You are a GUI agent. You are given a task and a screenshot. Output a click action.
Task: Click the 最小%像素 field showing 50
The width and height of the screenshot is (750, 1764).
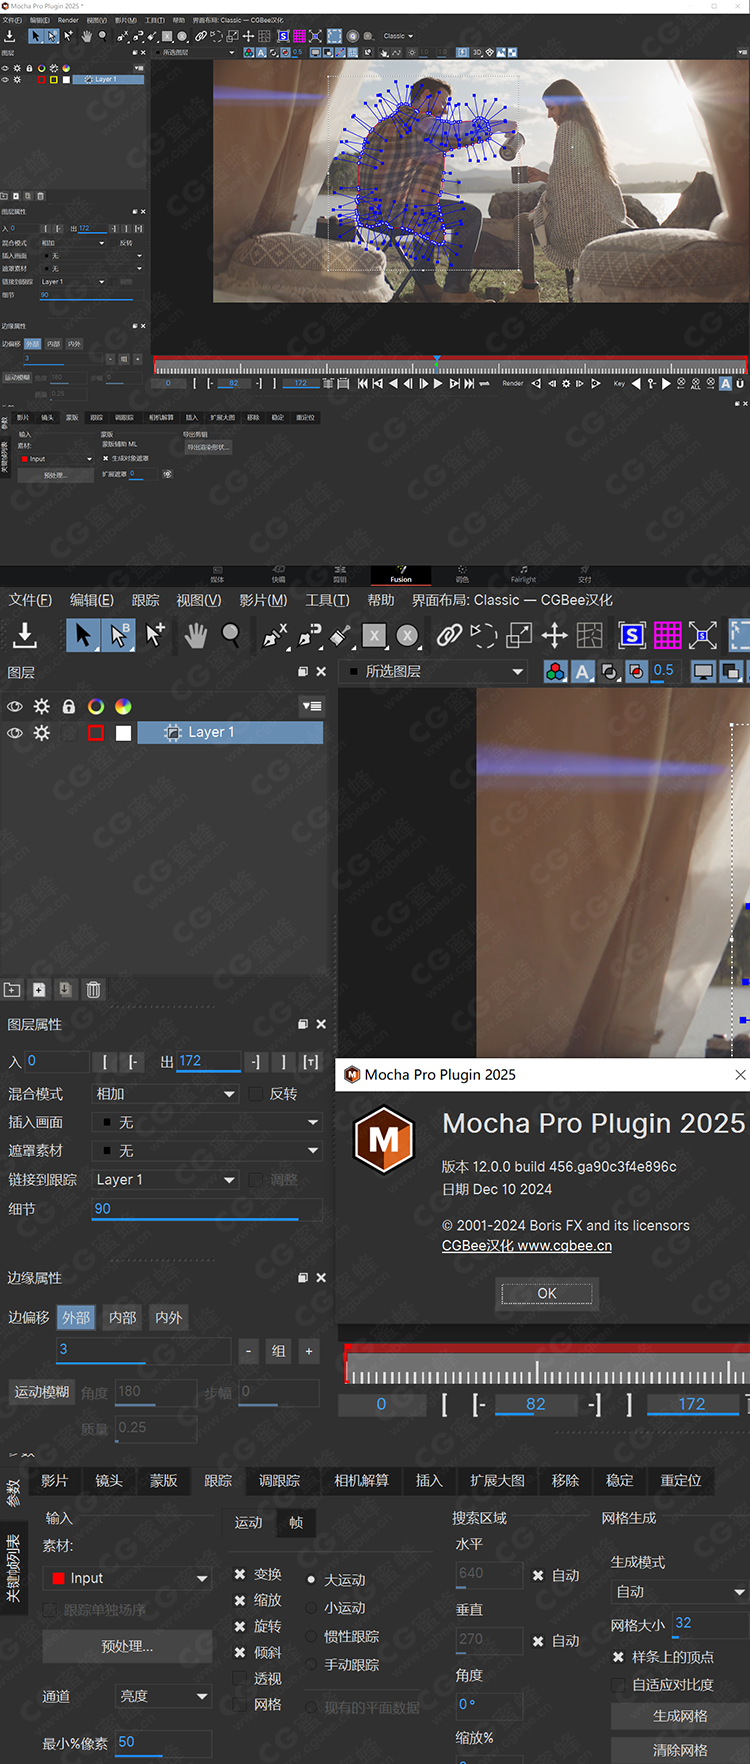coord(164,1742)
